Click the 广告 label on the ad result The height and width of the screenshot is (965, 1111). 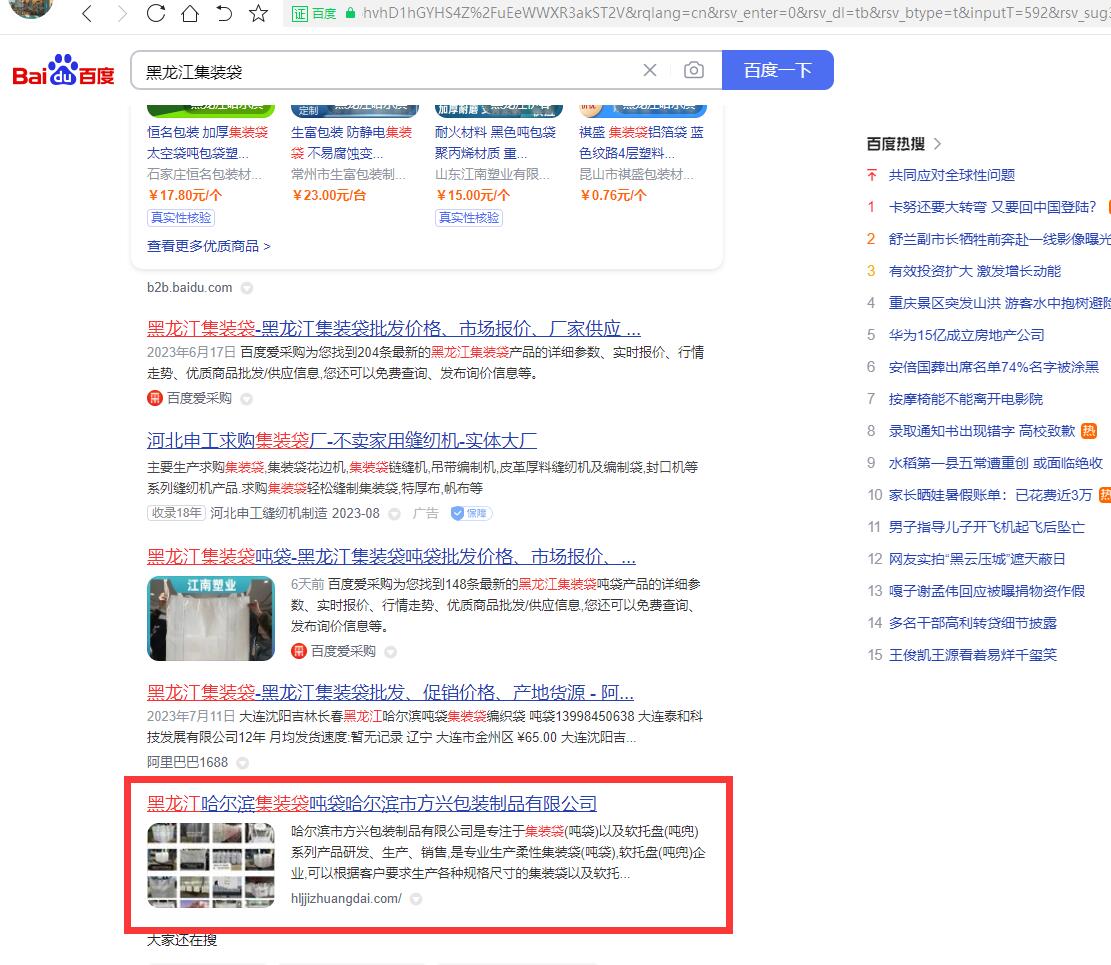pos(426,513)
